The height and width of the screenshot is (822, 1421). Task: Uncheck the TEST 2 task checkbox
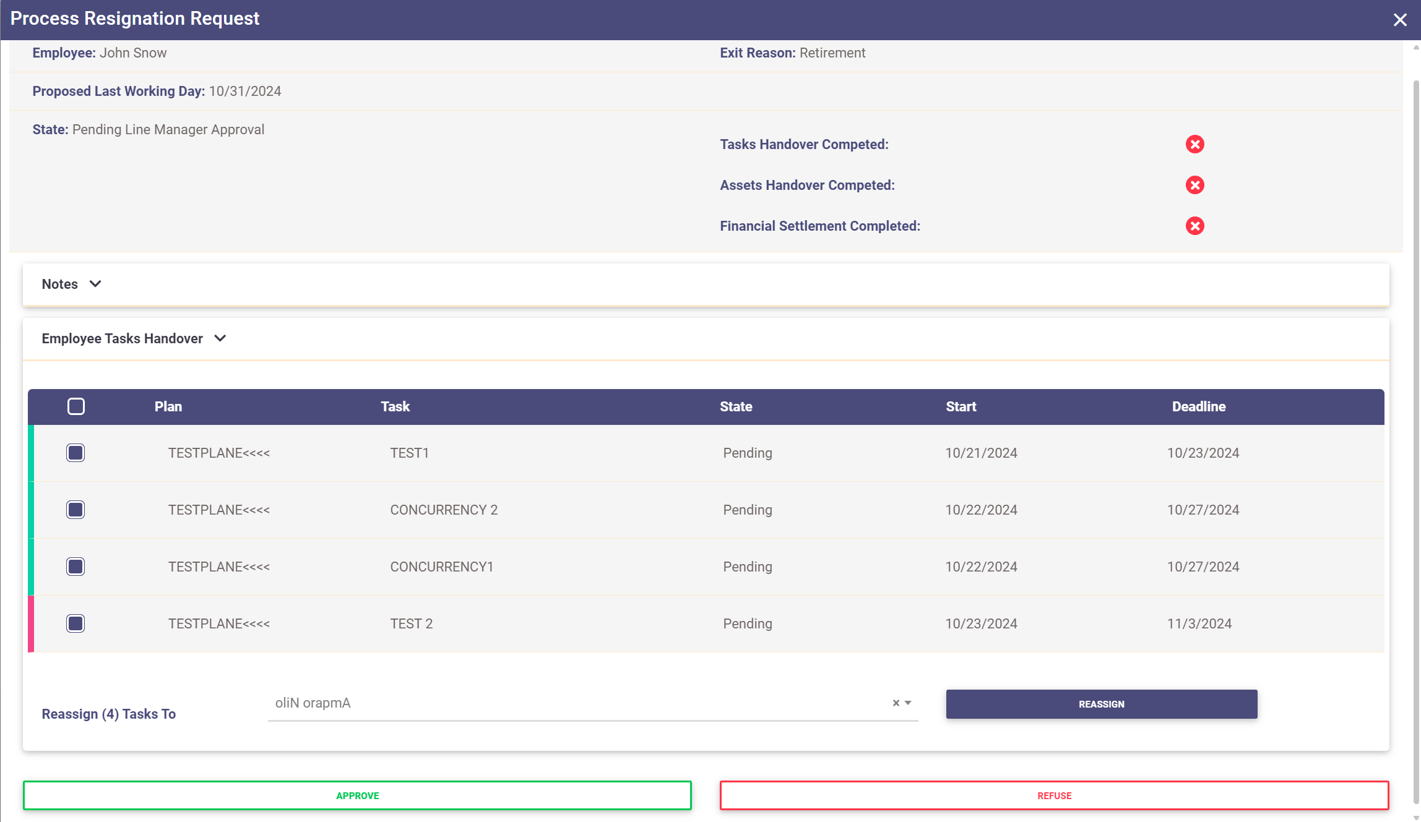pos(76,624)
